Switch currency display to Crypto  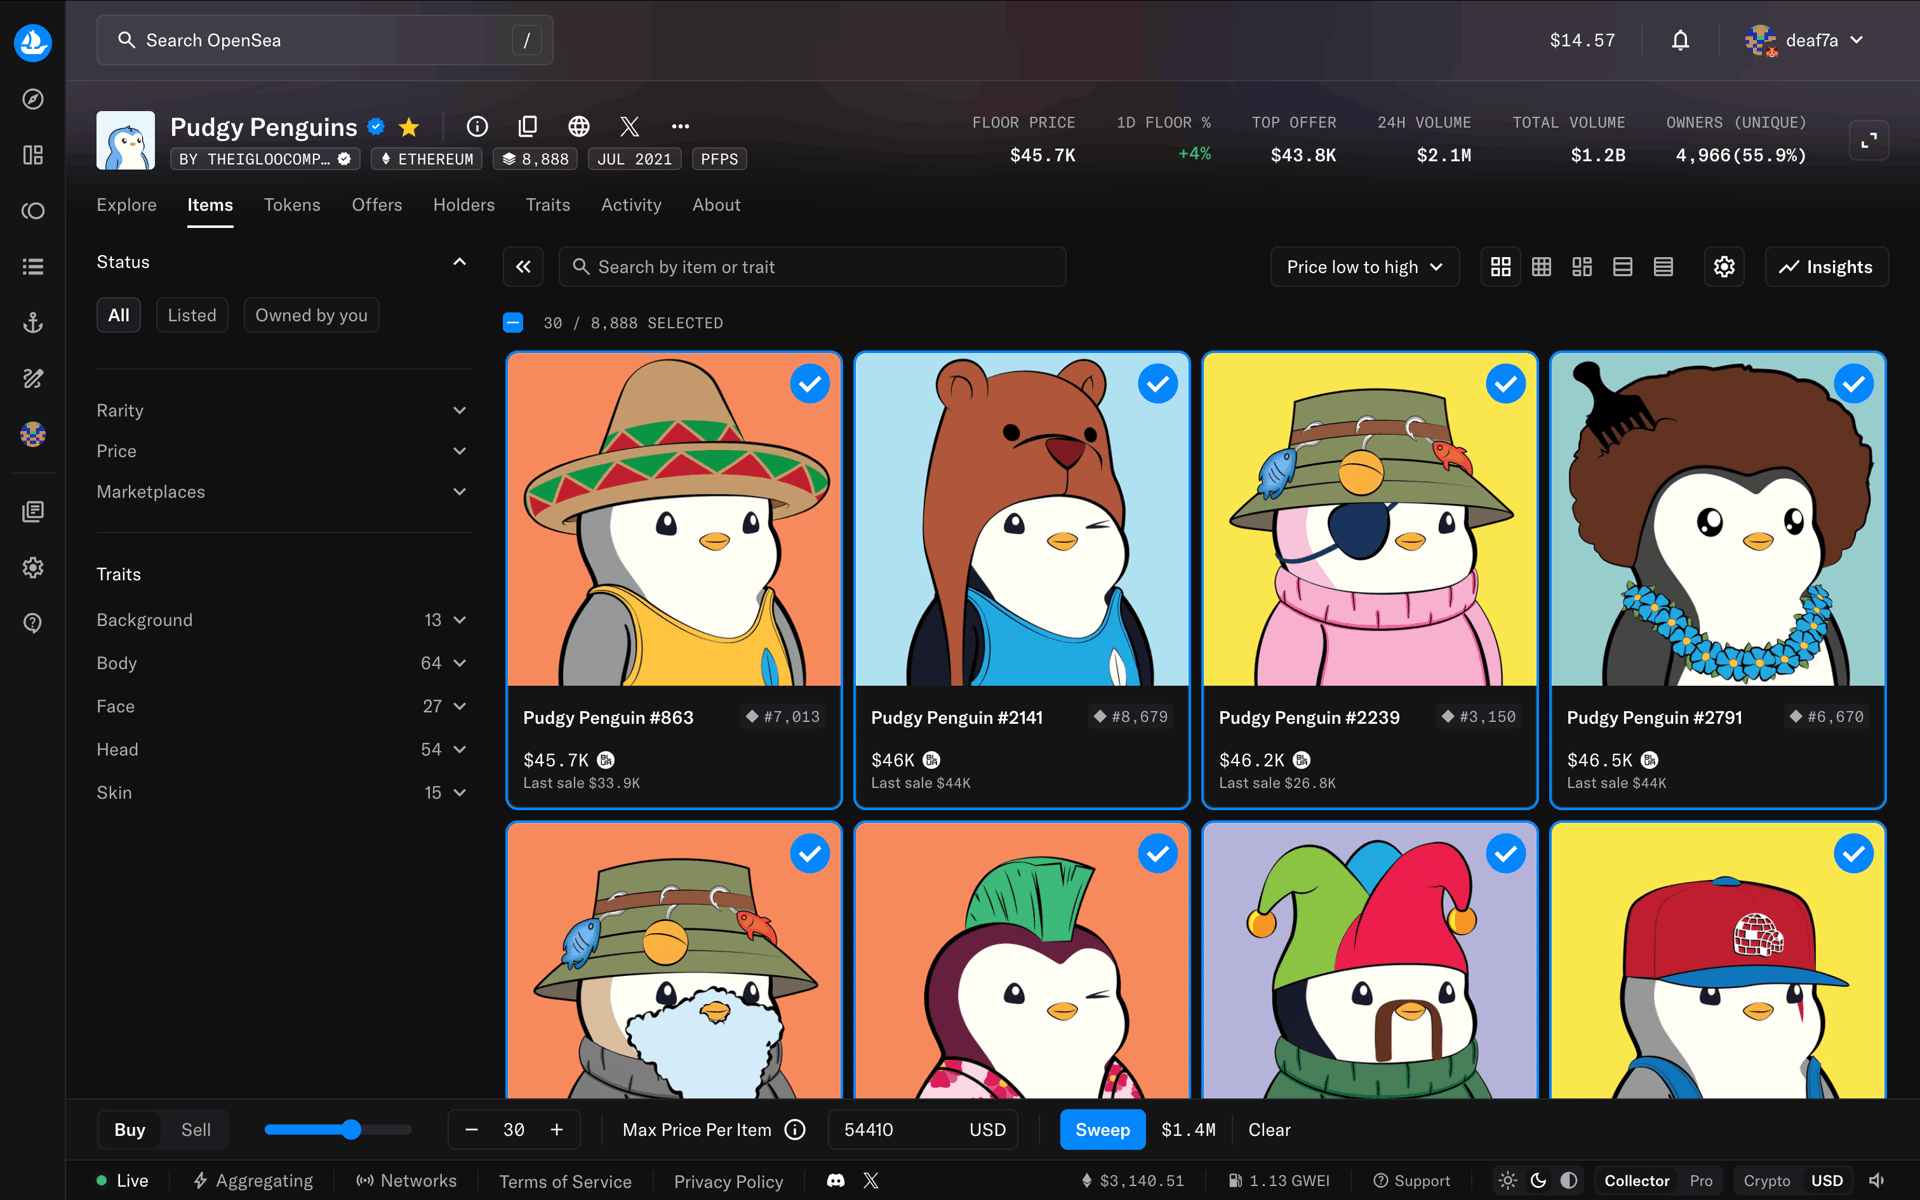(x=1767, y=1181)
